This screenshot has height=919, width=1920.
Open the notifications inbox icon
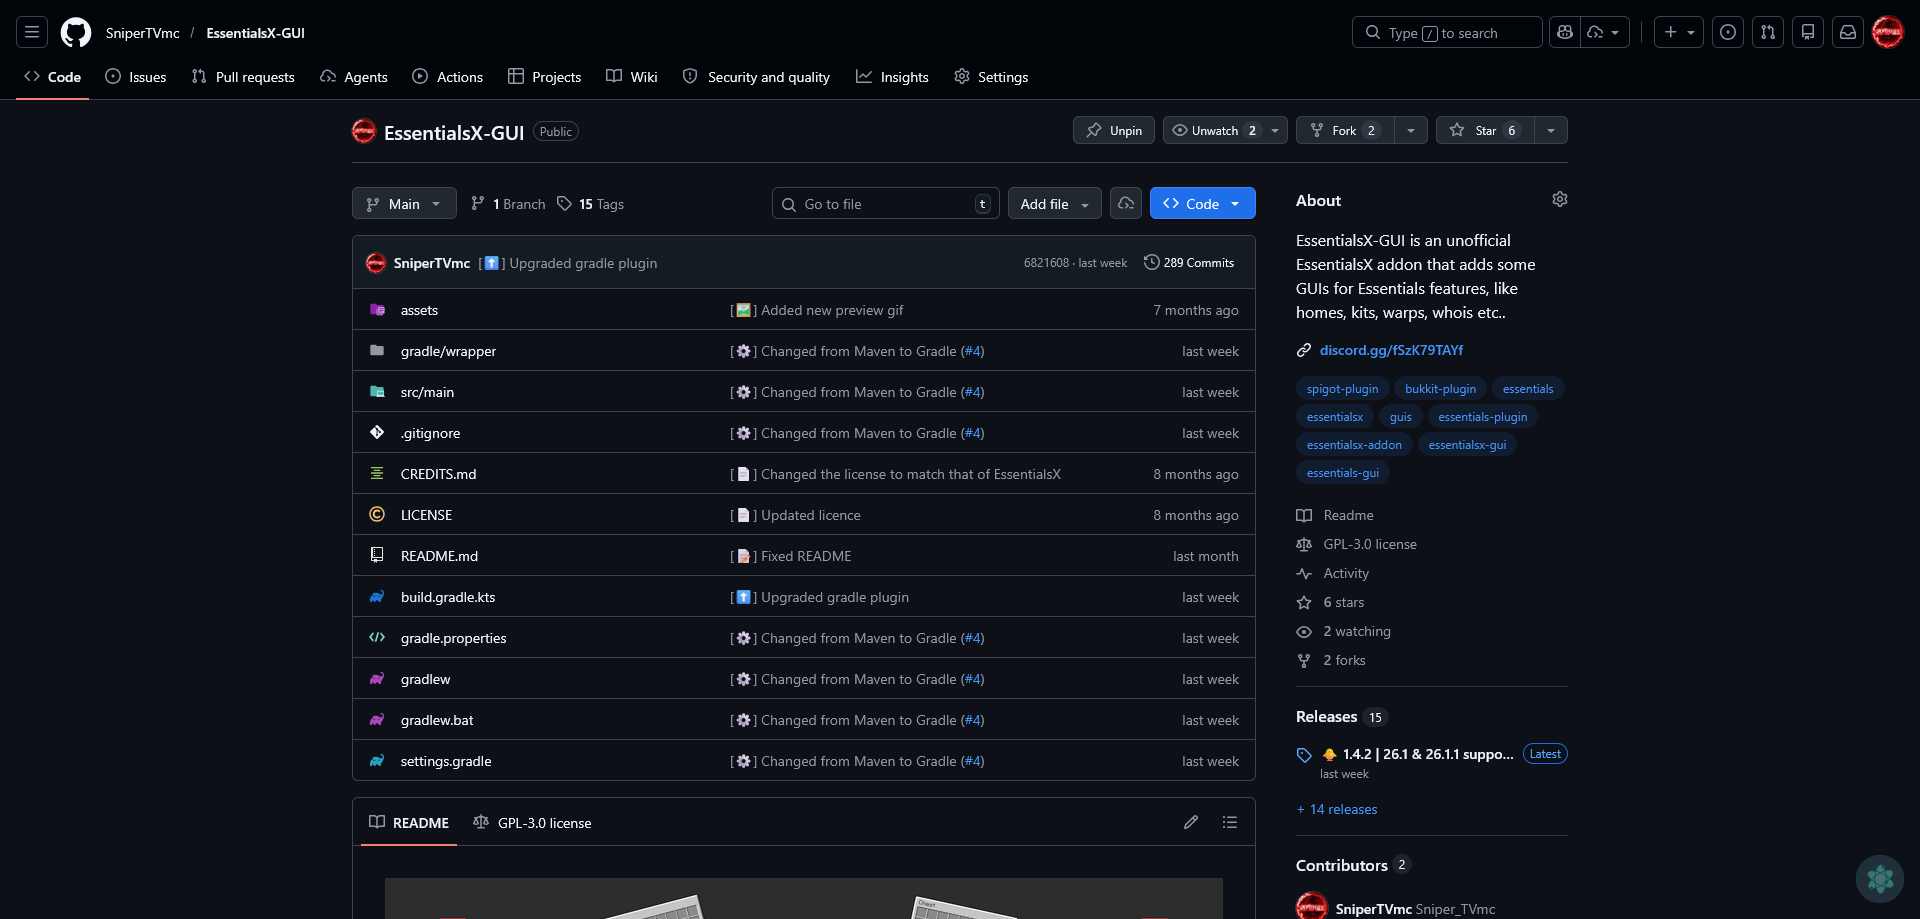pos(1848,32)
